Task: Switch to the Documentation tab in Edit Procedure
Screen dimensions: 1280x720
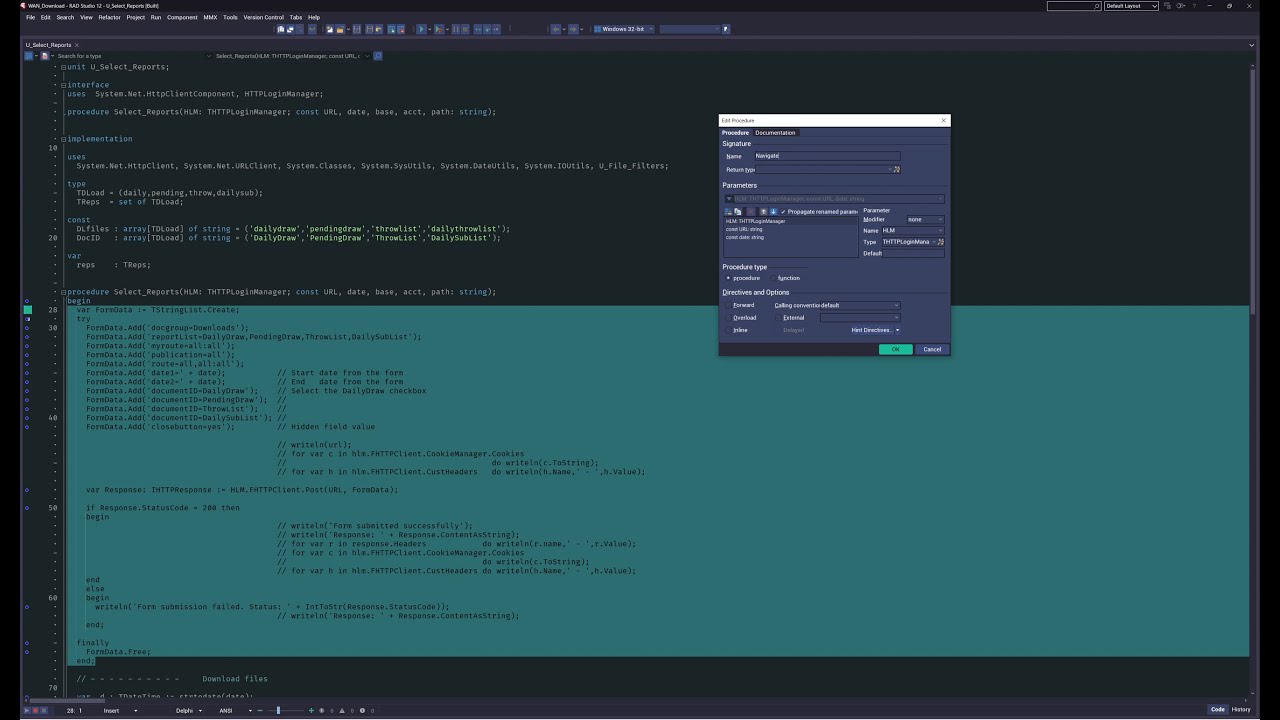Action: pyautogui.click(x=775, y=133)
